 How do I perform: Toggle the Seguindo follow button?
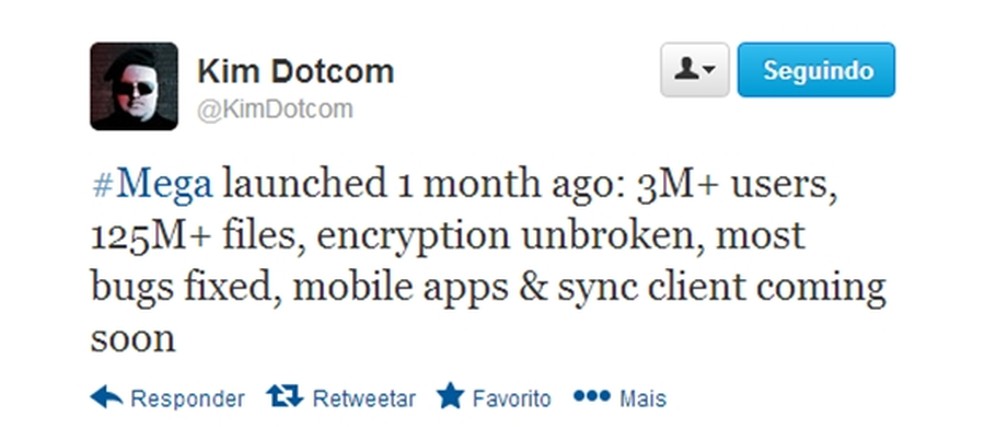[x=816, y=70]
